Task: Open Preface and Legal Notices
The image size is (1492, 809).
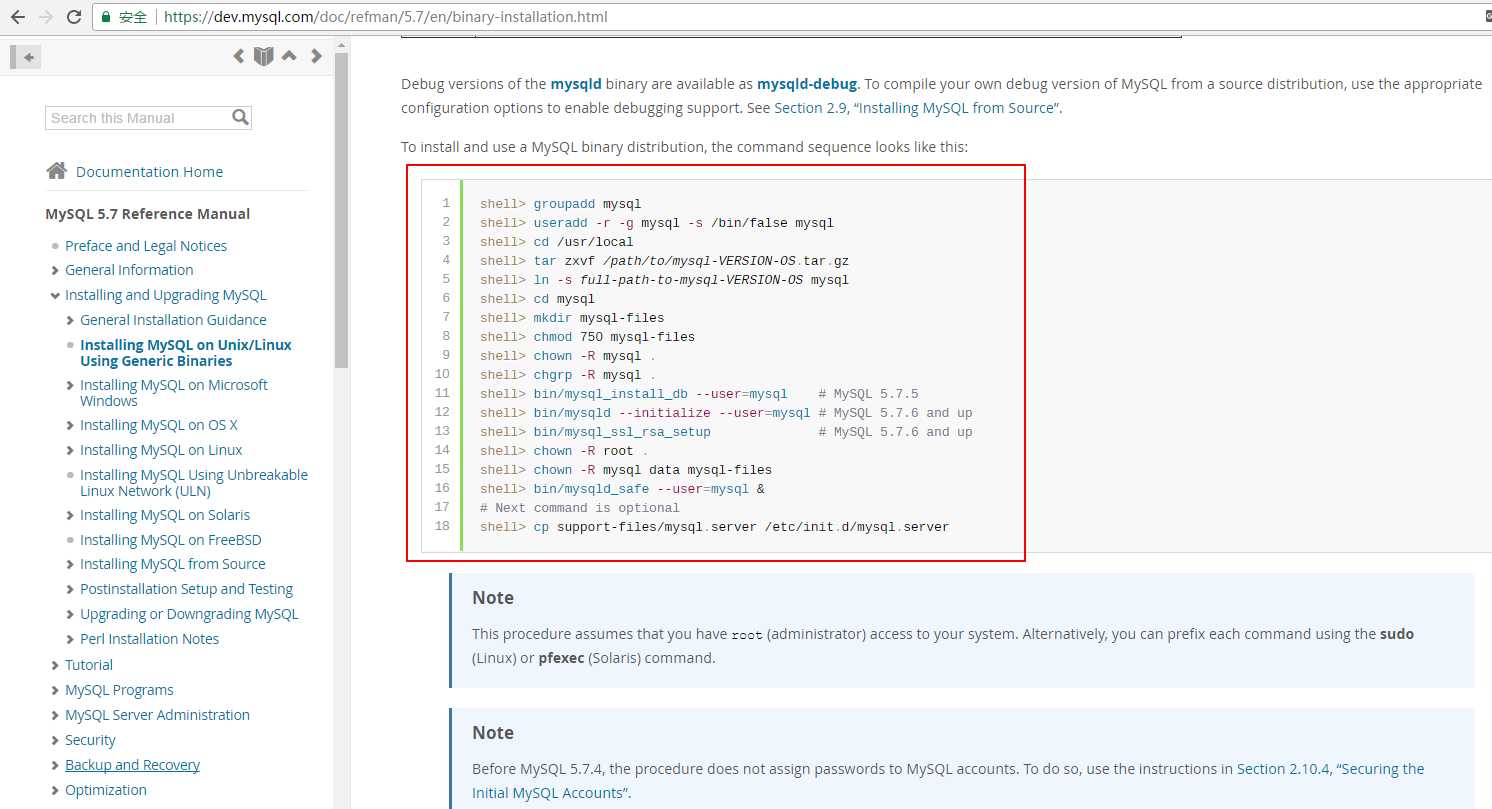Action: click(x=146, y=246)
